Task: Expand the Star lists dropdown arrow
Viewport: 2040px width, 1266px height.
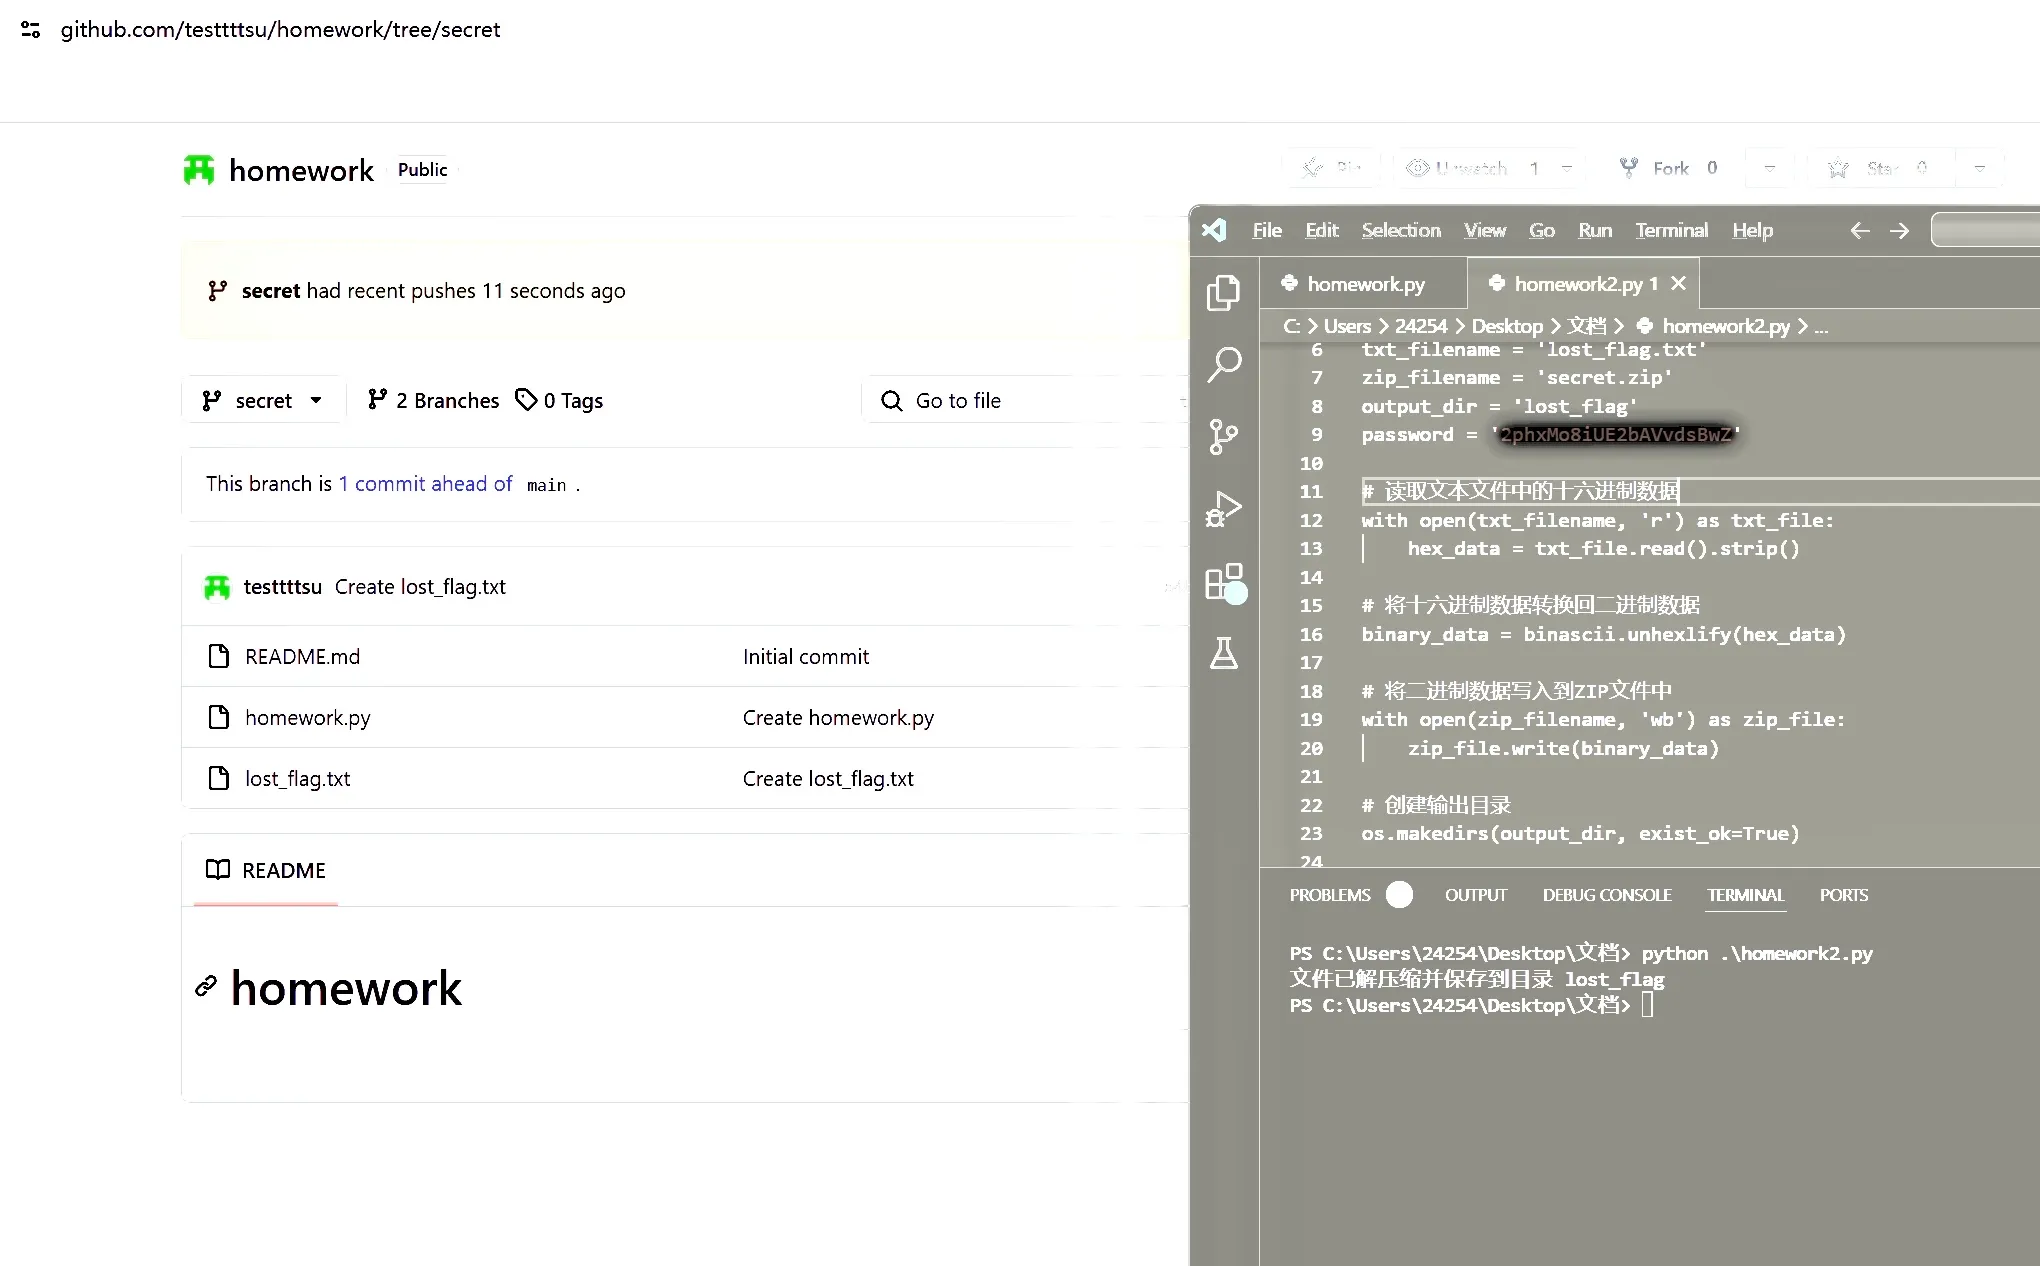Action: tap(1979, 168)
